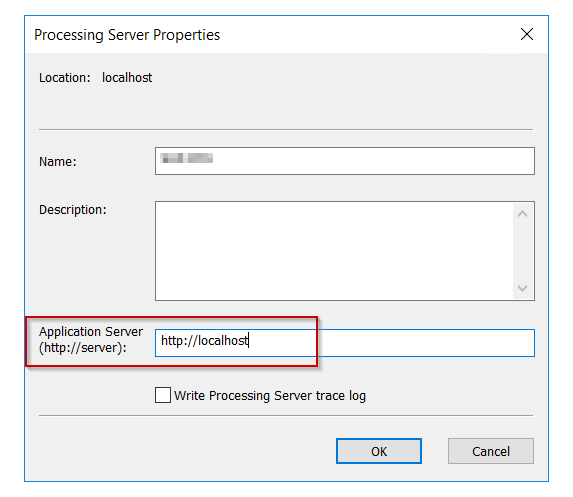Click the localhost location value text
This screenshot has height=497, width=573.
click(x=127, y=77)
